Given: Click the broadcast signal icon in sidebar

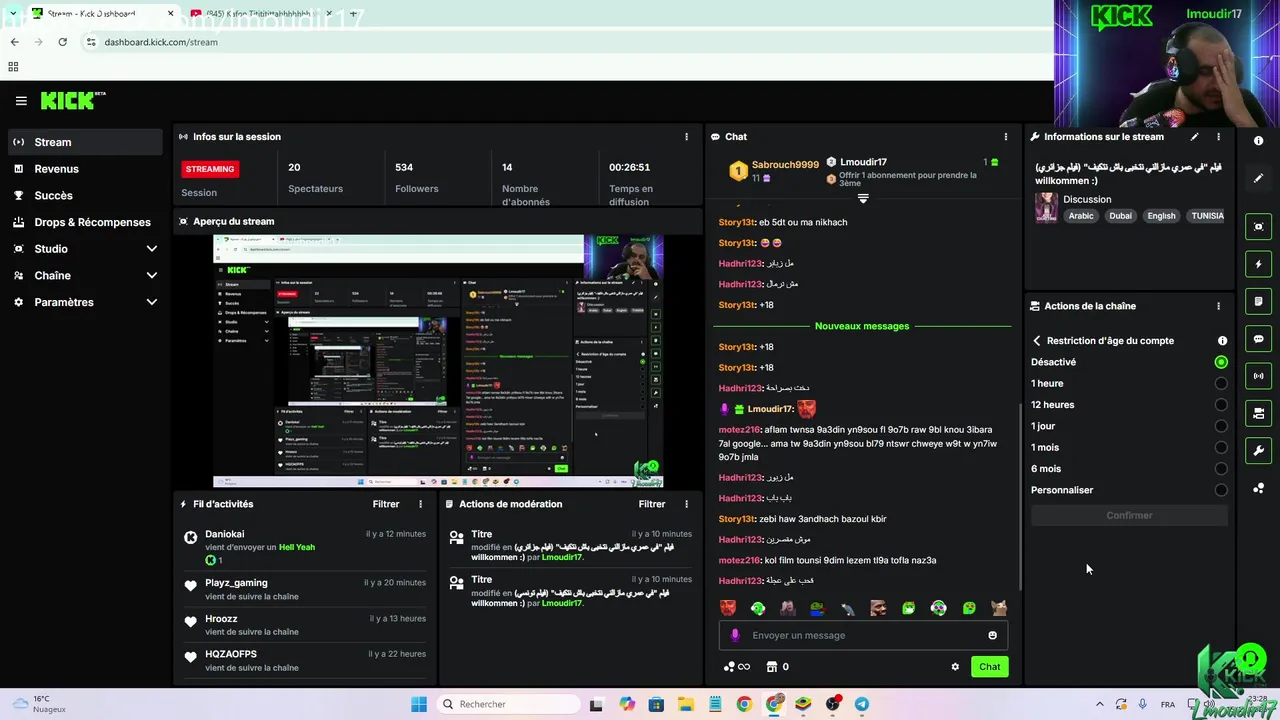Looking at the screenshot, I should [1259, 376].
